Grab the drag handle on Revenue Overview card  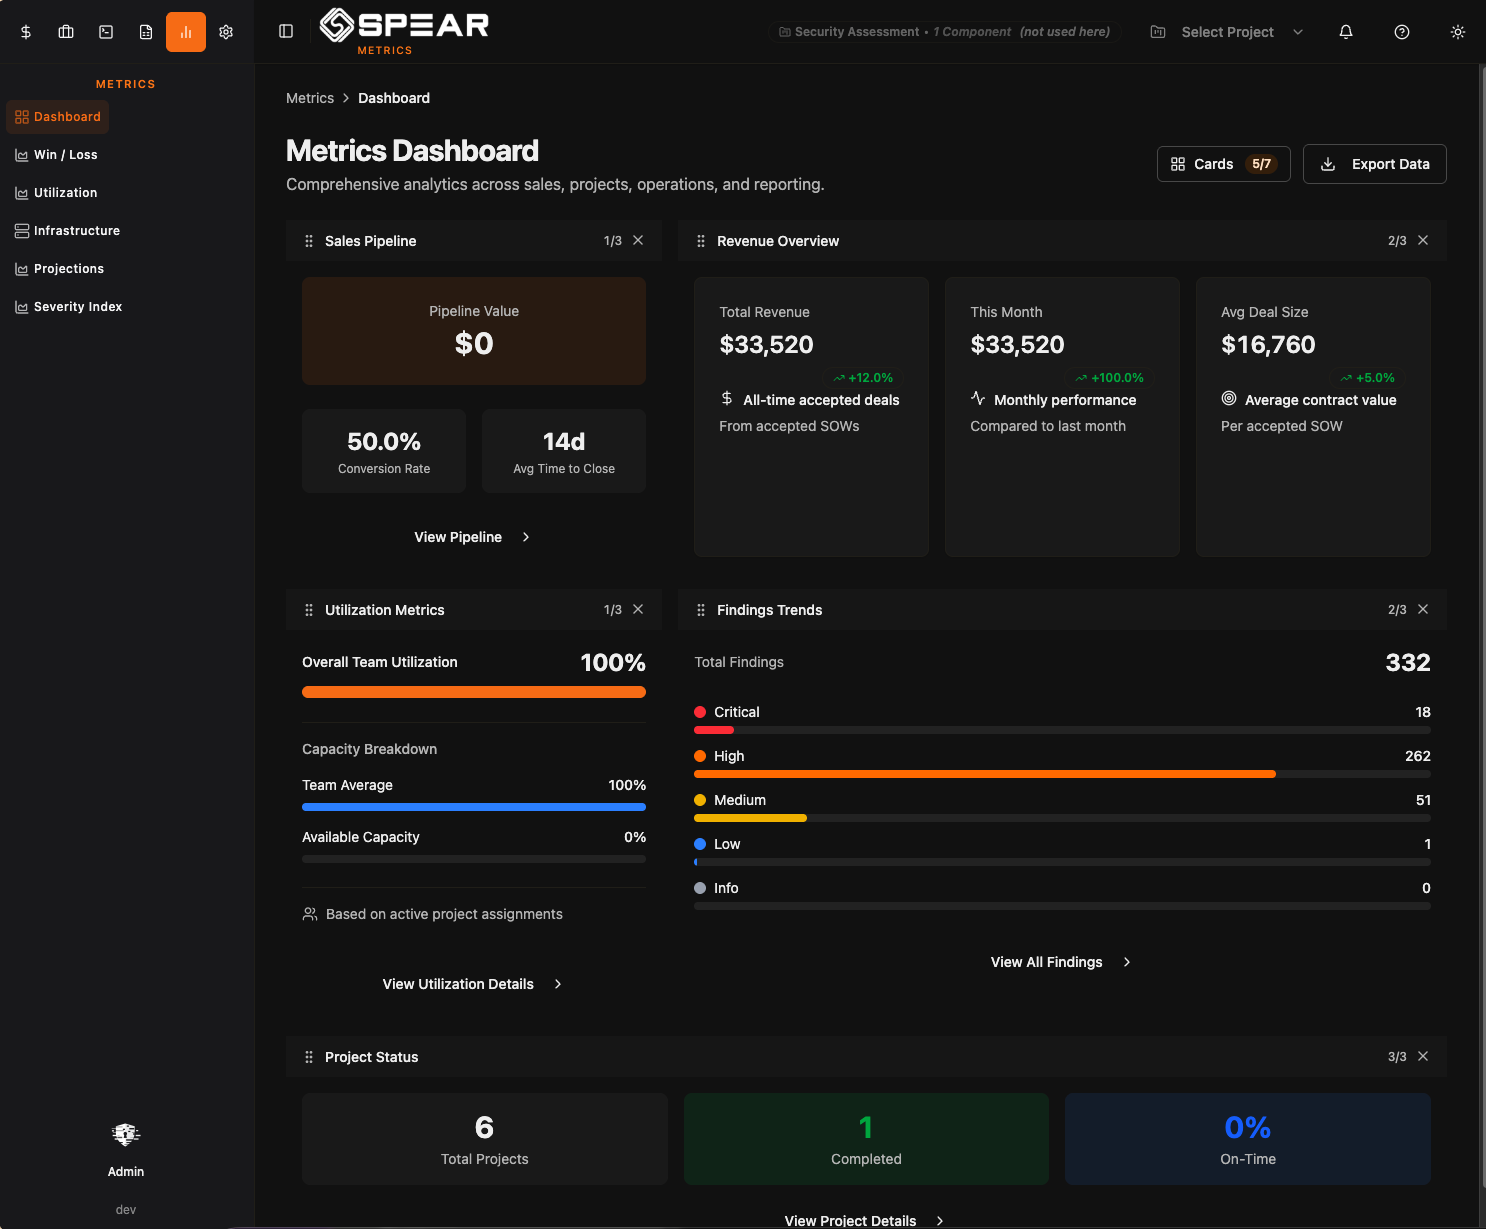[700, 240]
